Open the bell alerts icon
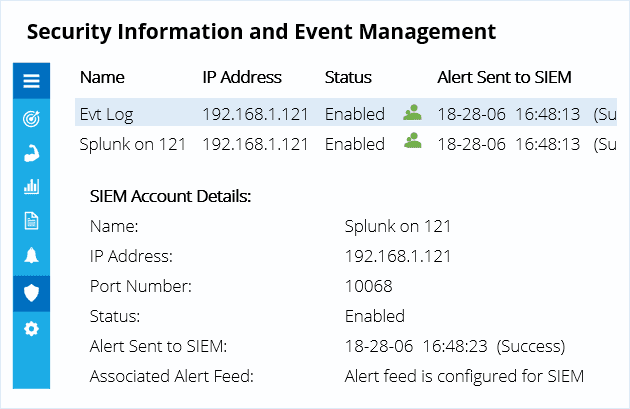The height and width of the screenshot is (409, 630). click(x=31, y=256)
